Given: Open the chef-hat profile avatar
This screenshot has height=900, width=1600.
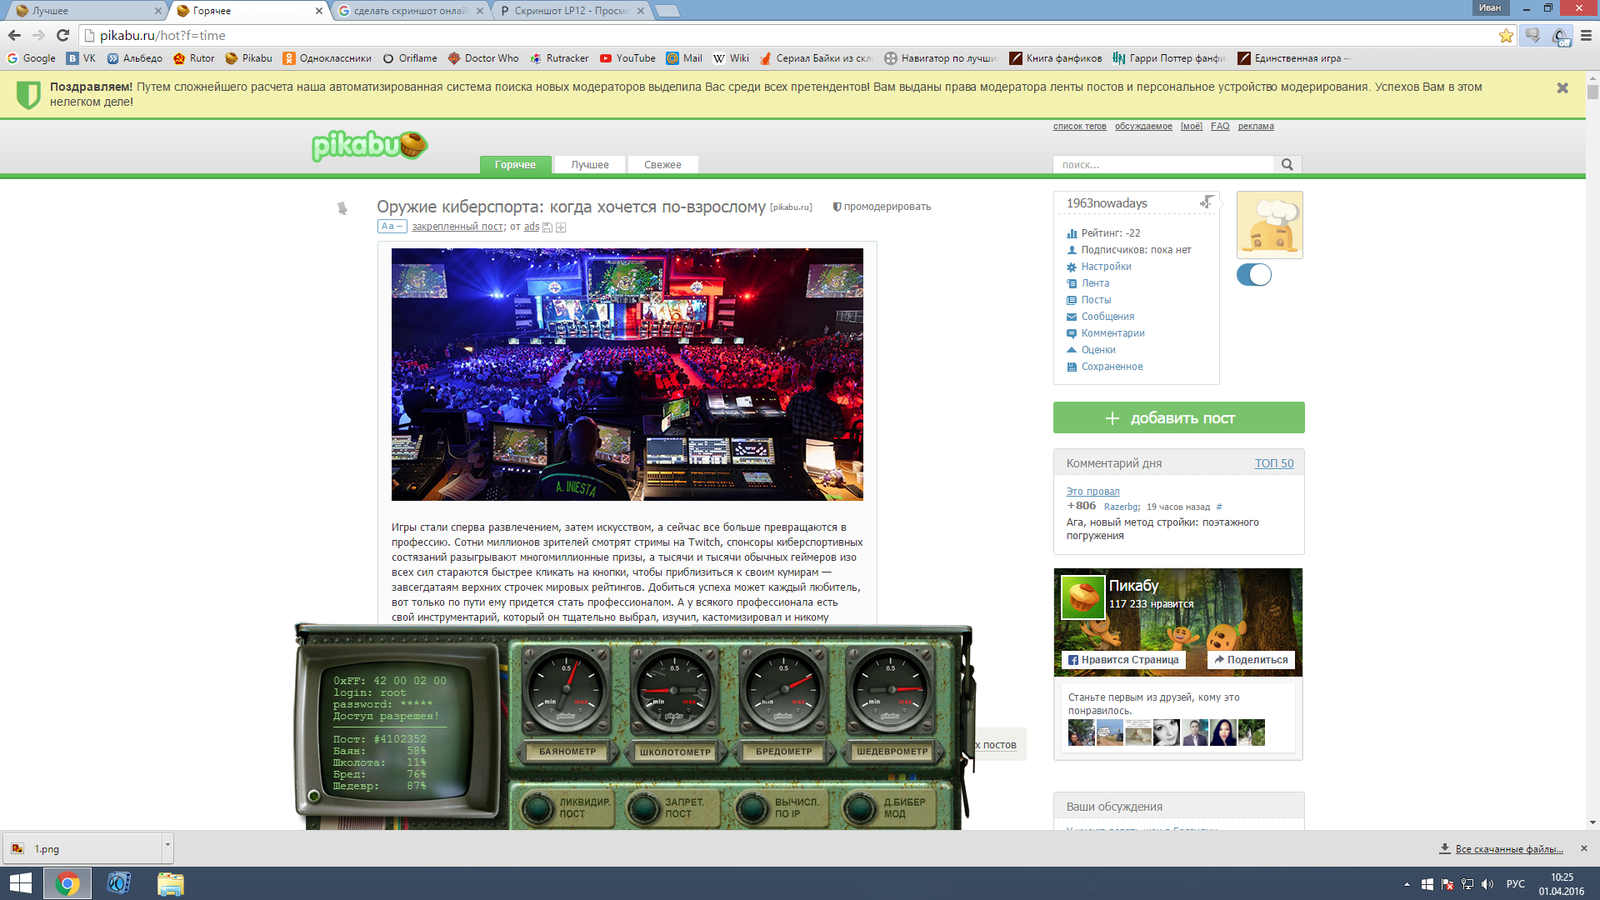Looking at the screenshot, I should (1270, 225).
